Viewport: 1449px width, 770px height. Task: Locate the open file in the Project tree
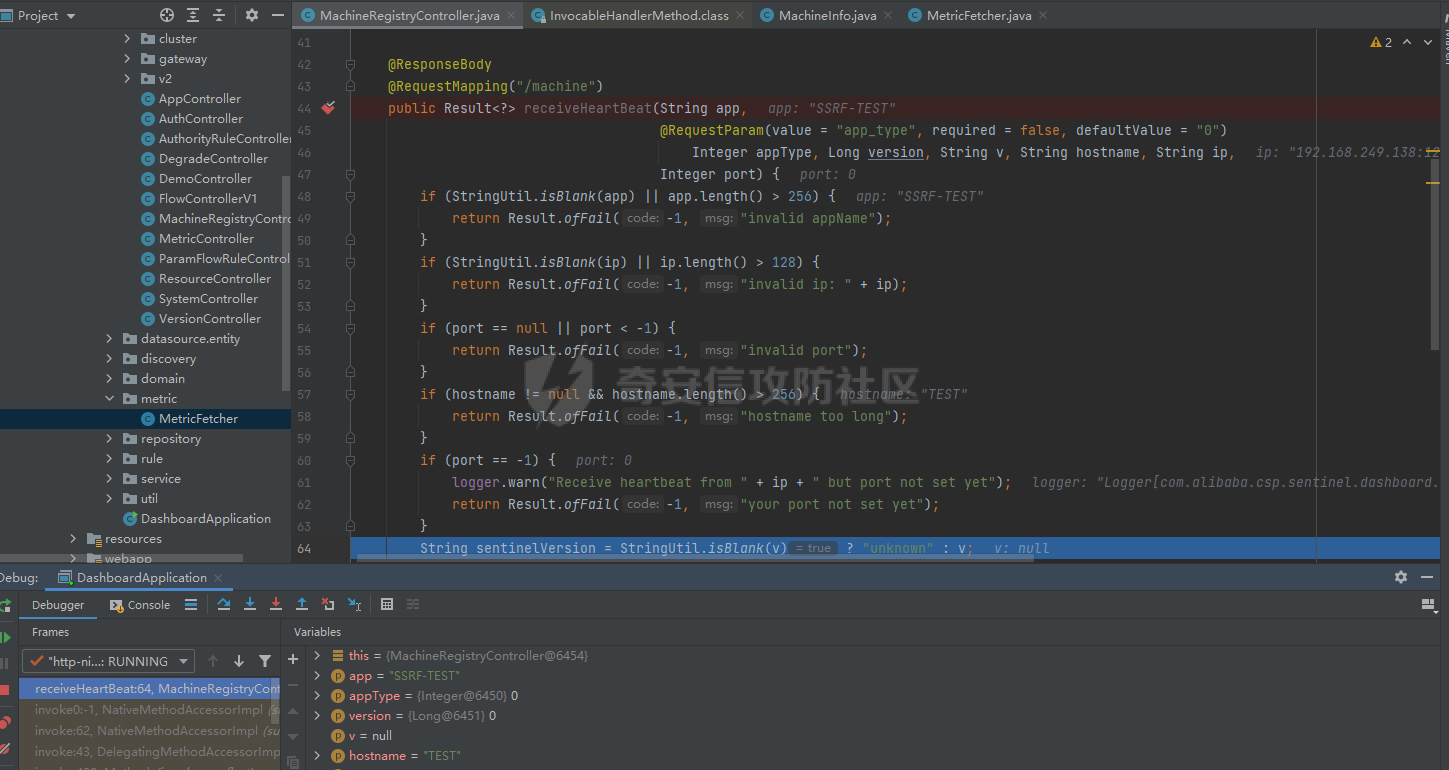167,16
